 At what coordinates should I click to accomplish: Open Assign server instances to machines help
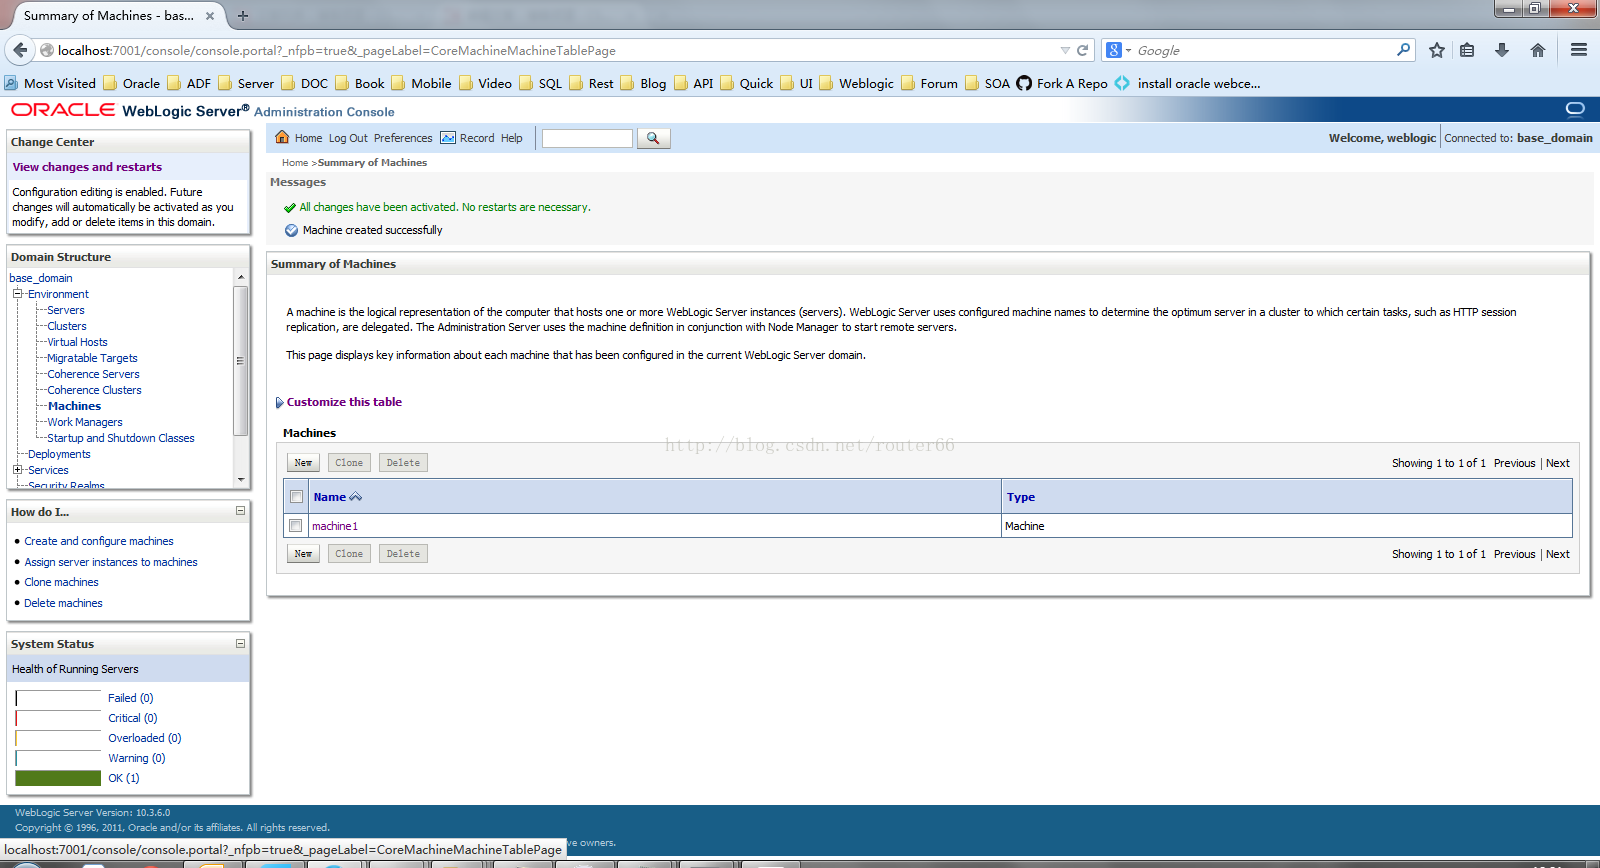111,562
